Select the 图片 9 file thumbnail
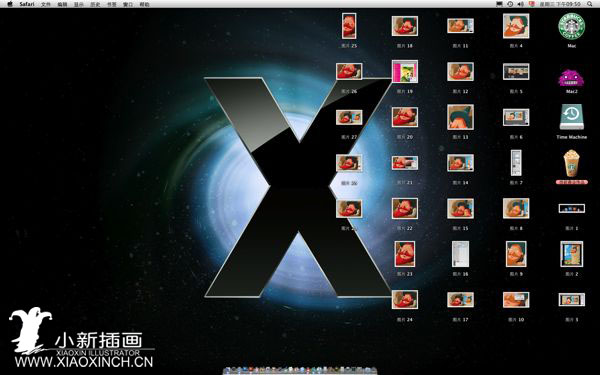 point(516,254)
